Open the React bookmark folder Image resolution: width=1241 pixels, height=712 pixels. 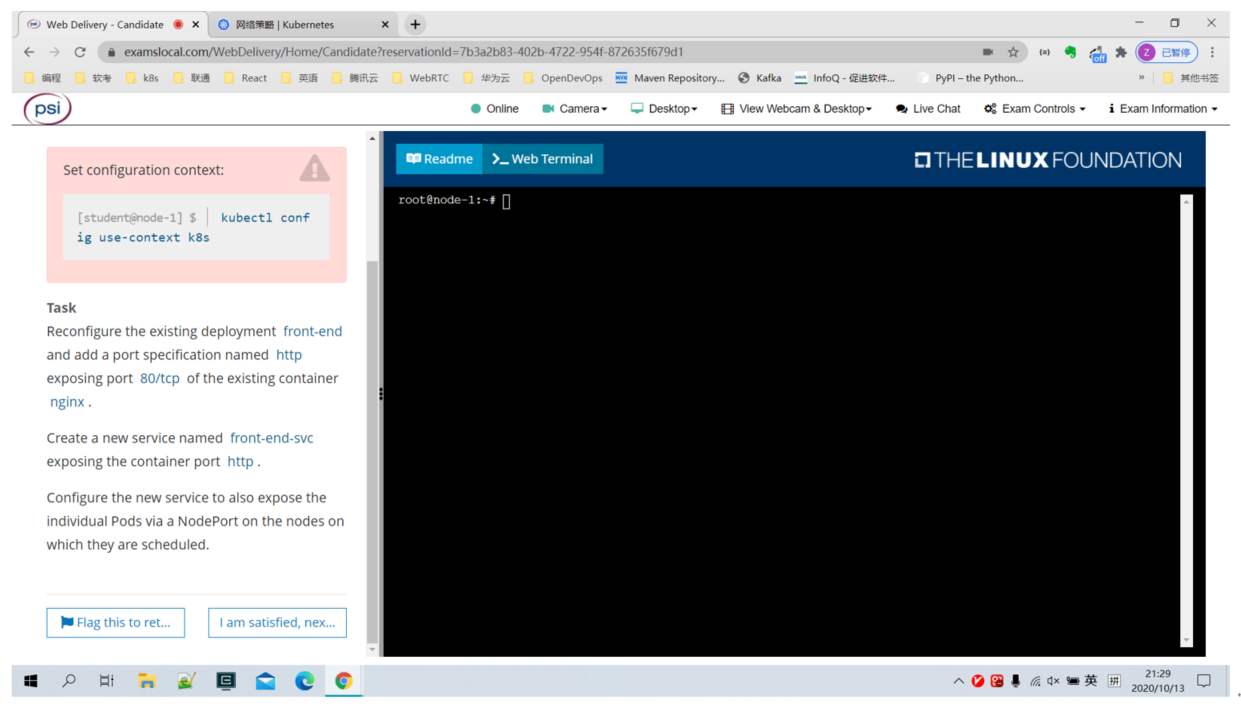tap(245, 78)
